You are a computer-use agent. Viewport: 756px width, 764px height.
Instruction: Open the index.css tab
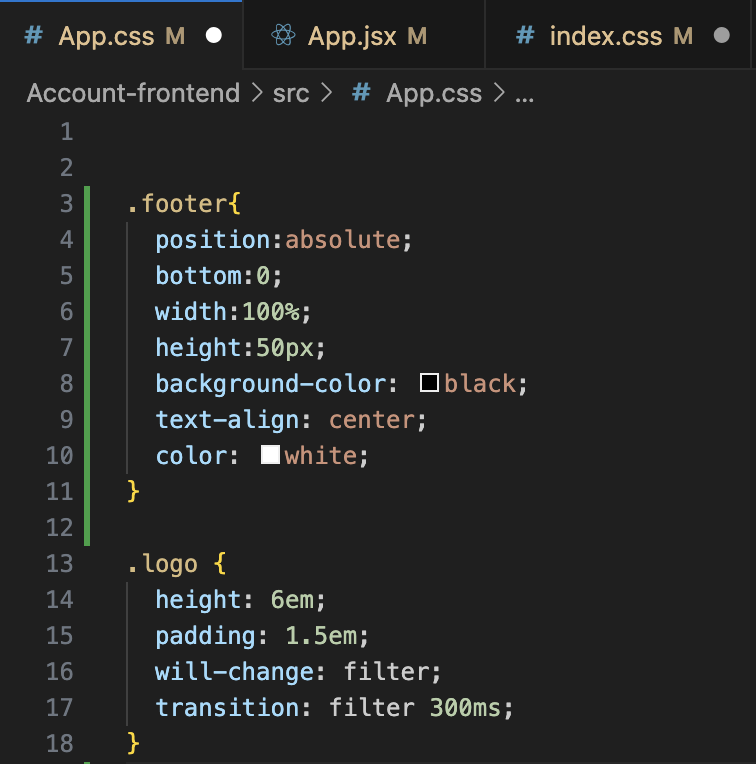coord(605,37)
